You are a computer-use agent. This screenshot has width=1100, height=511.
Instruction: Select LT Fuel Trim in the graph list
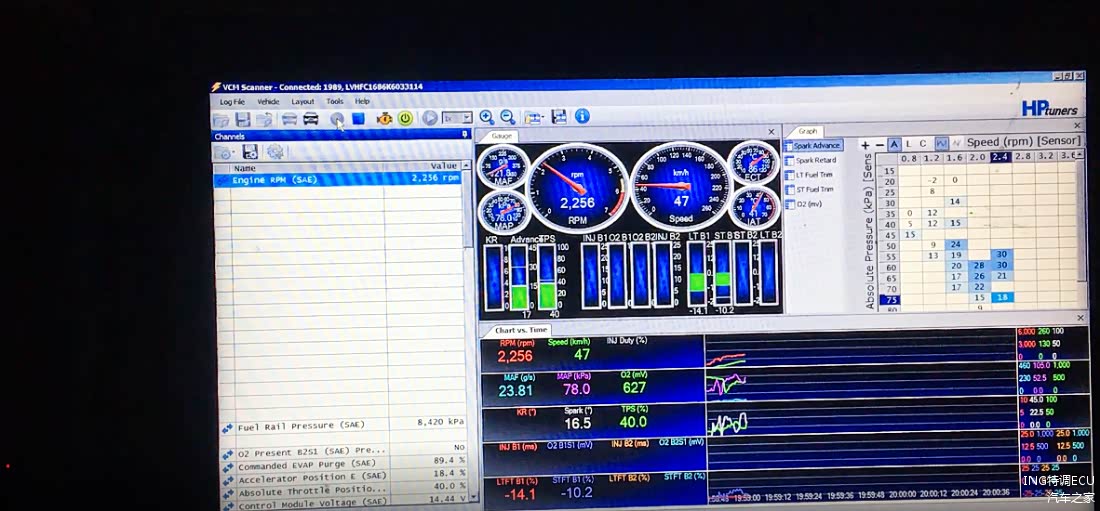(814, 175)
